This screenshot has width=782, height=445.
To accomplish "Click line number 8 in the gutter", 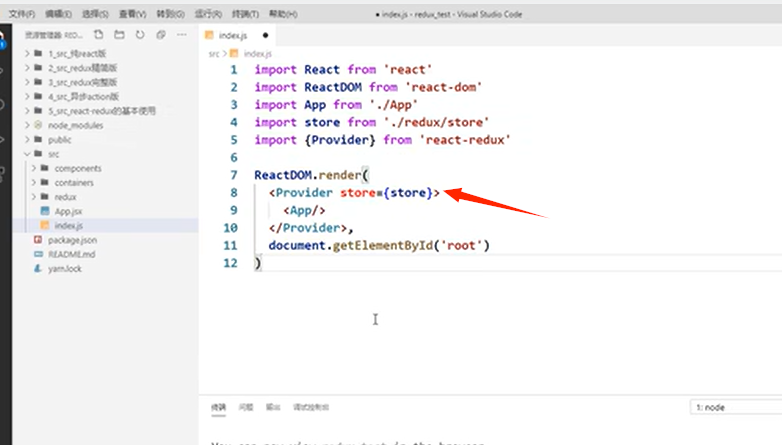I will 233,193.
